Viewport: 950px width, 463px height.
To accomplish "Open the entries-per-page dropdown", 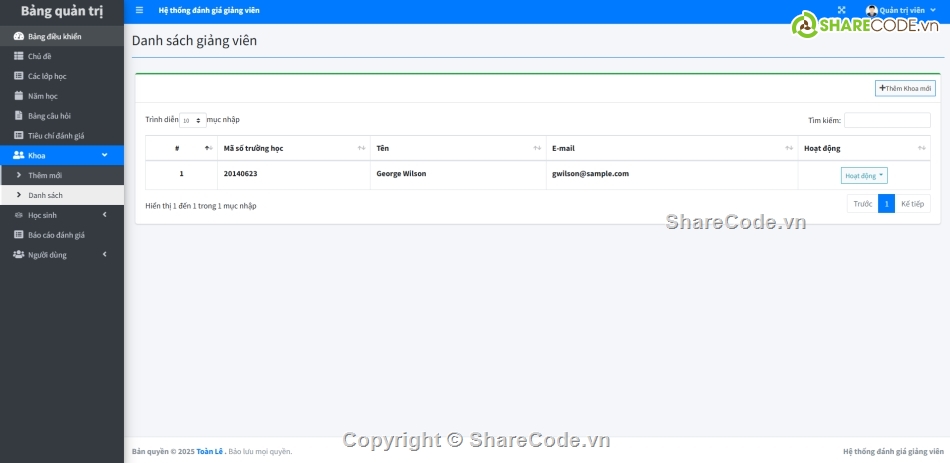I will (x=193, y=120).
